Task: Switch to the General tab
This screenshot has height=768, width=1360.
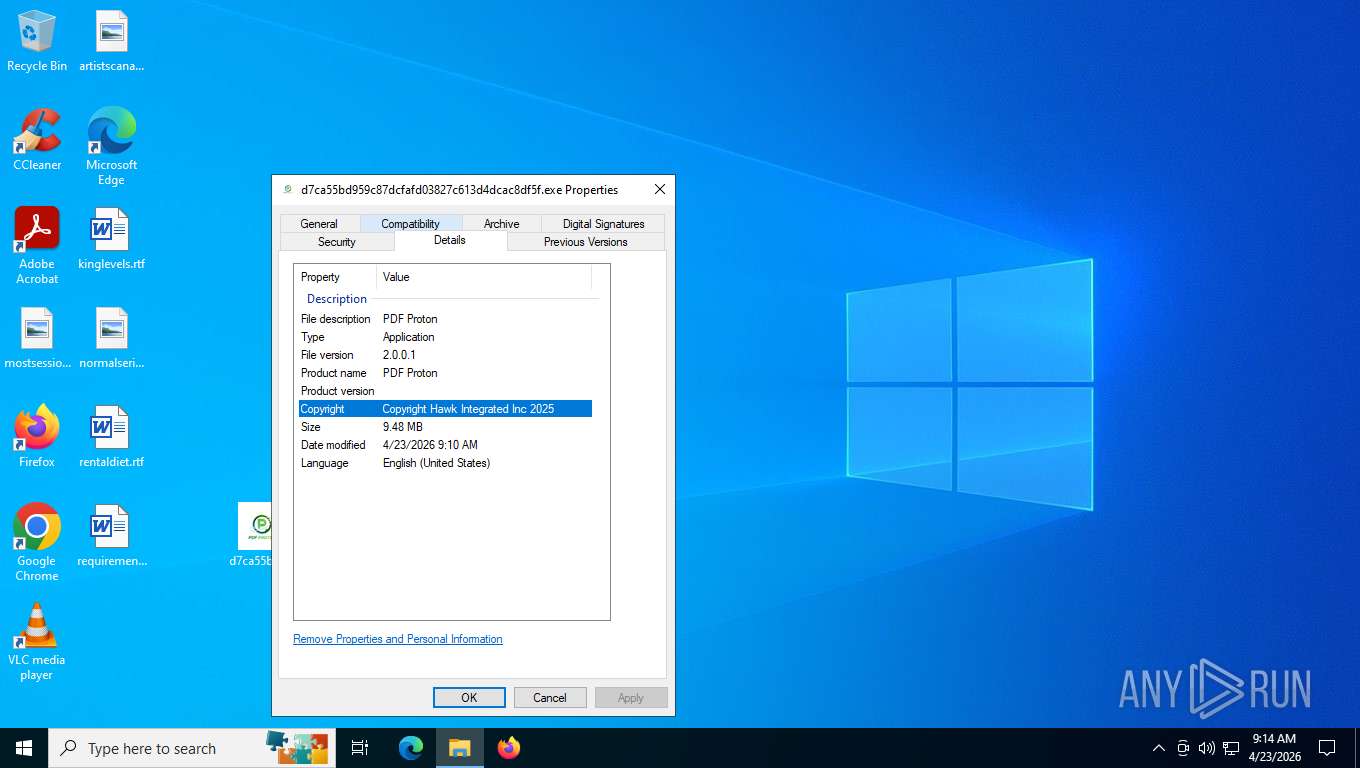Action: (319, 224)
